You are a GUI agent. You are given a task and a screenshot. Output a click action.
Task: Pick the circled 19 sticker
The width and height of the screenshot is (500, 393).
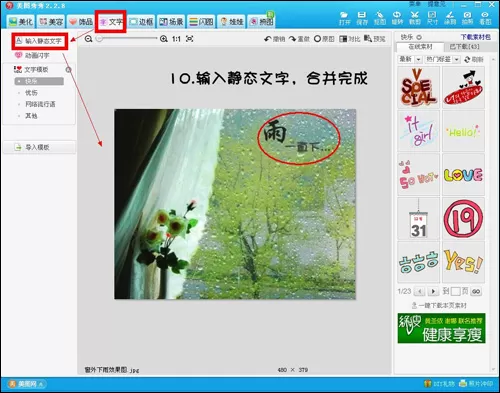point(463,218)
